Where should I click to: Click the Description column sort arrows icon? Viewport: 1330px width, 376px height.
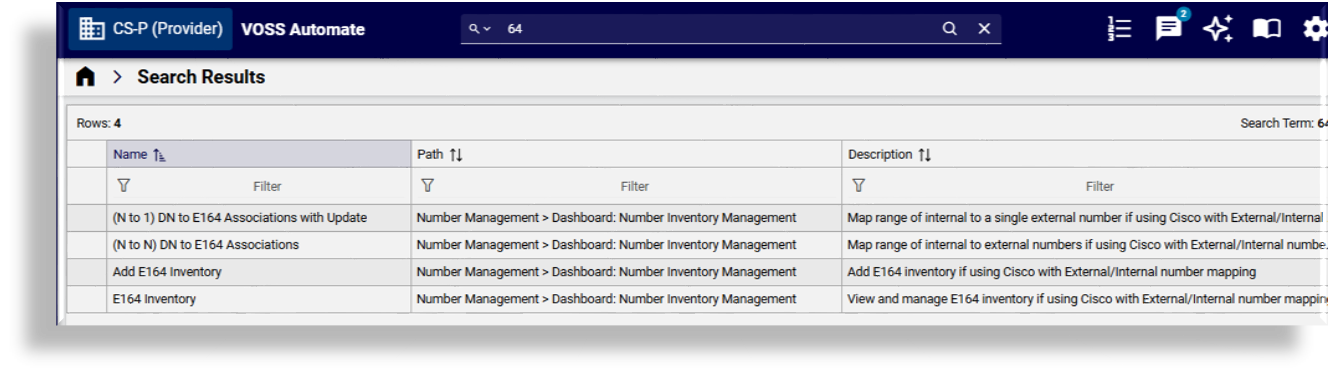[925, 155]
